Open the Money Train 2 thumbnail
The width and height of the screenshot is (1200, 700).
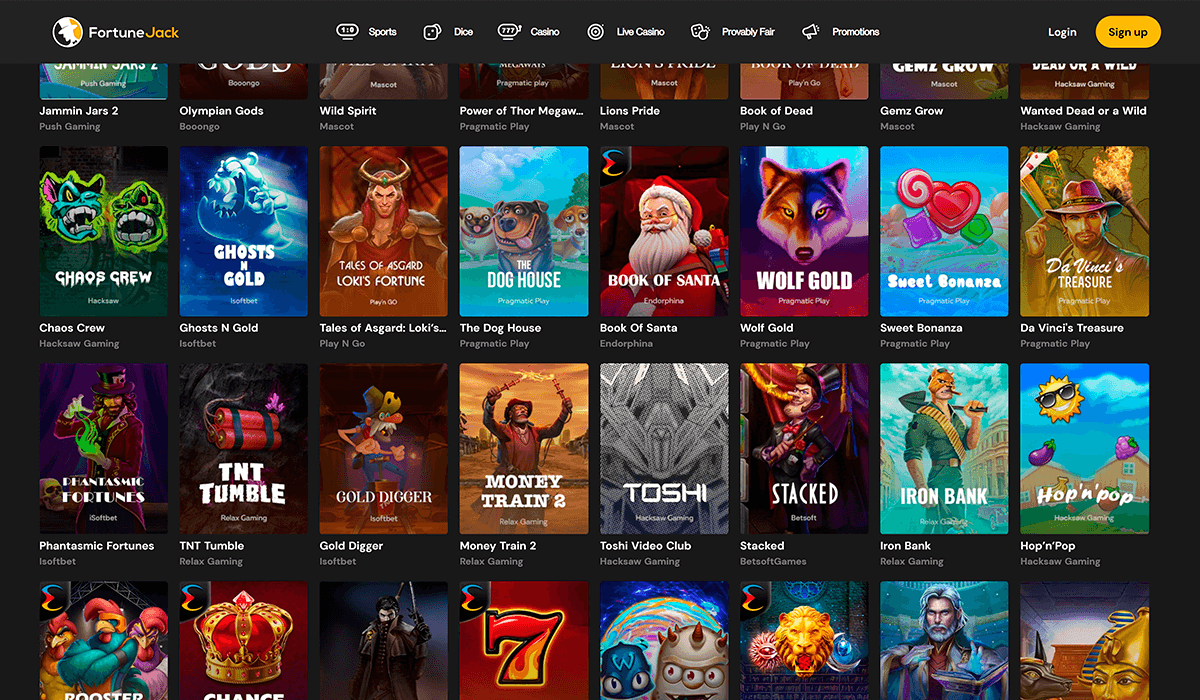[524, 449]
